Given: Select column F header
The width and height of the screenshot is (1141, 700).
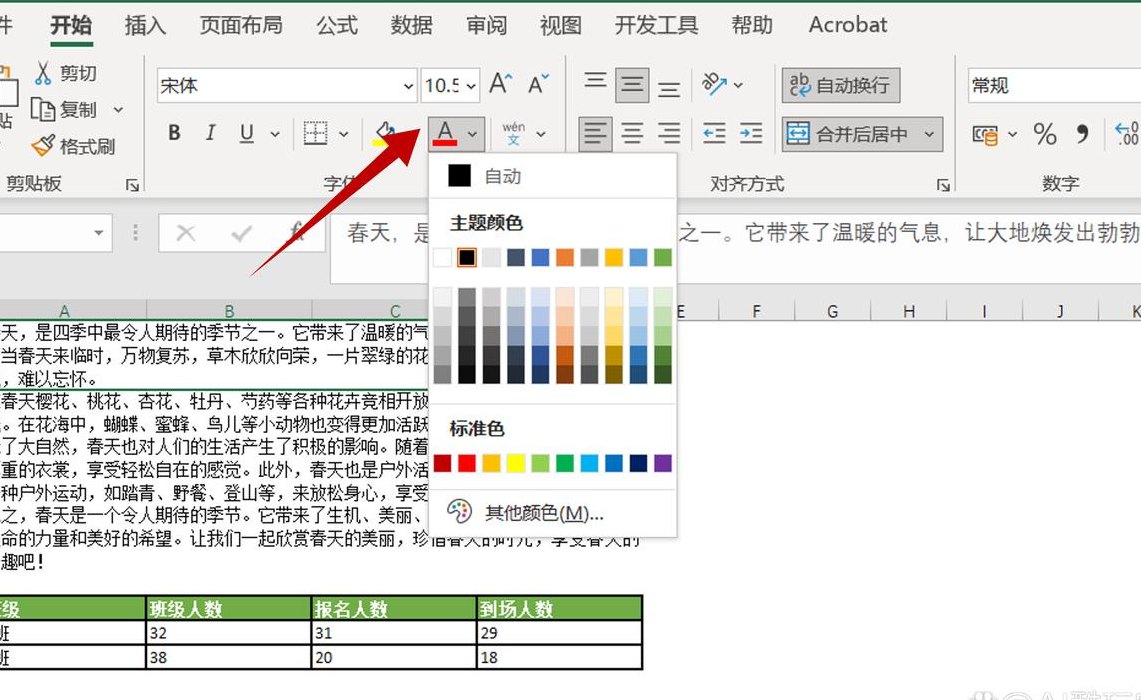Looking at the screenshot, I should click(757, 311).
